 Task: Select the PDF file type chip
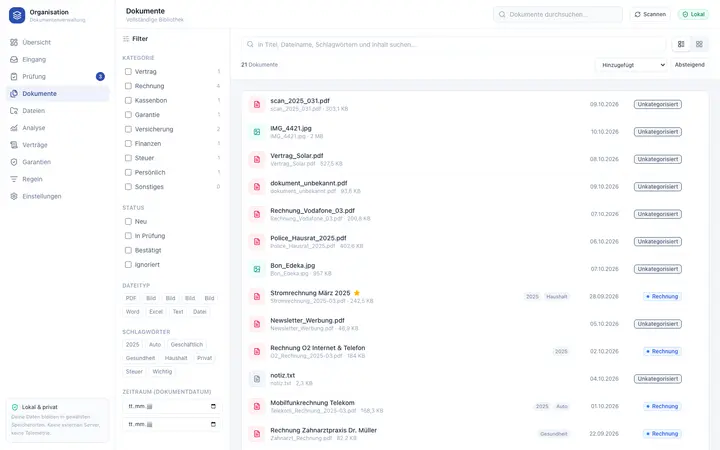(x=131, y=298)
